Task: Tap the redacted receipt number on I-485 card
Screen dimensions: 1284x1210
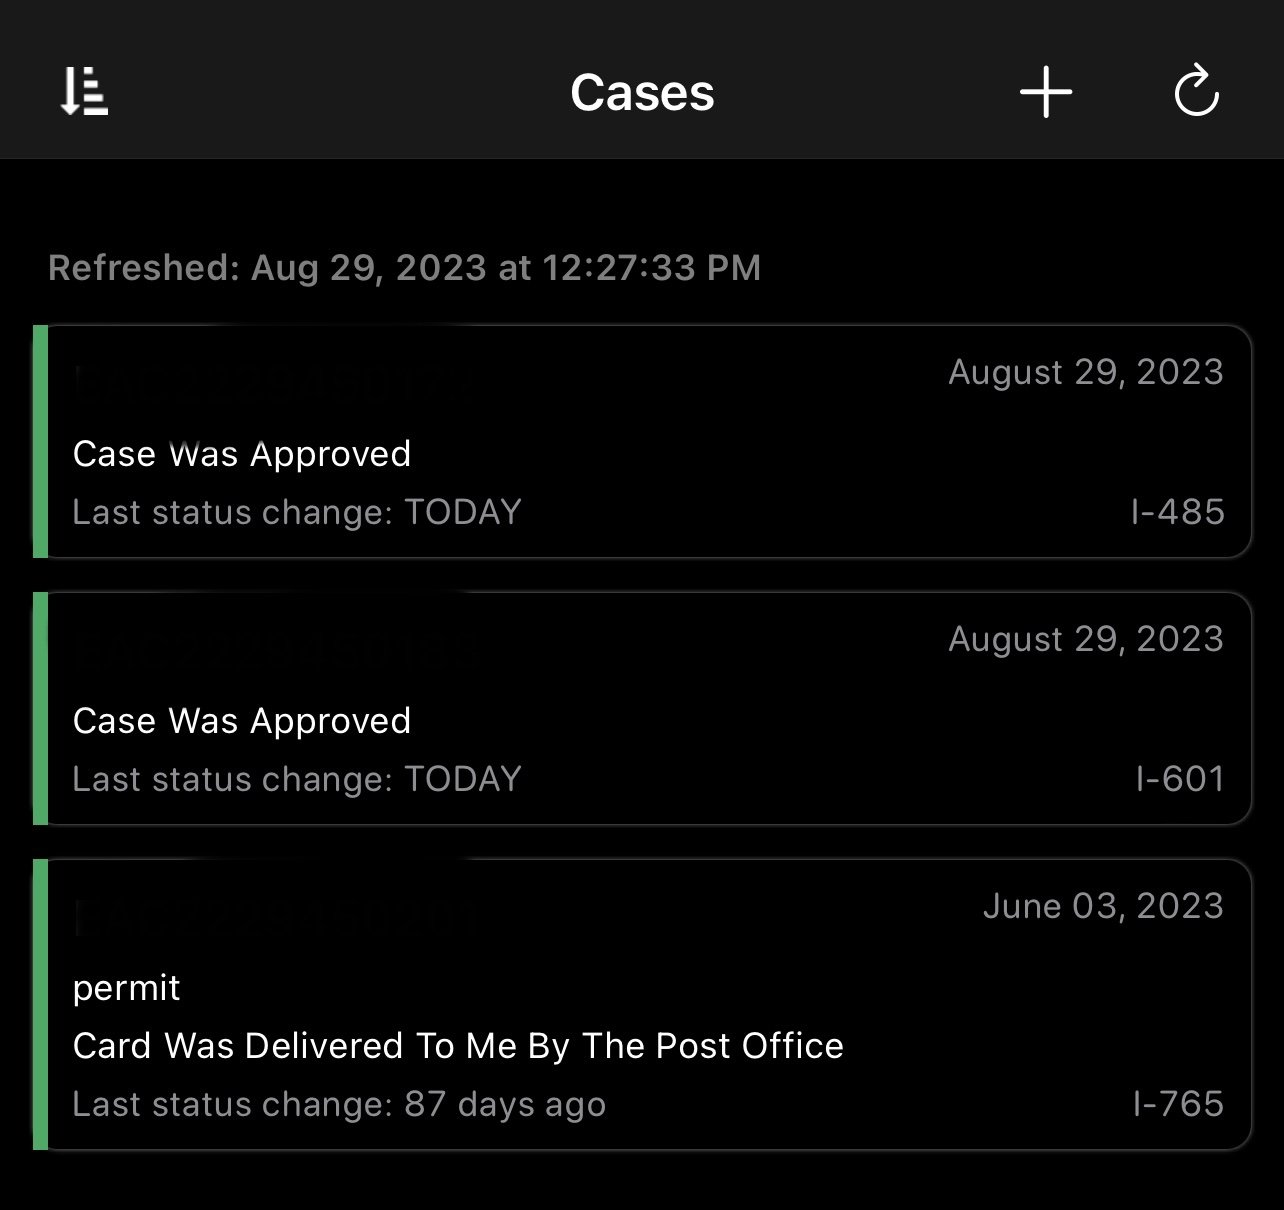Action: pyautogui.click(x=270, y=381)
